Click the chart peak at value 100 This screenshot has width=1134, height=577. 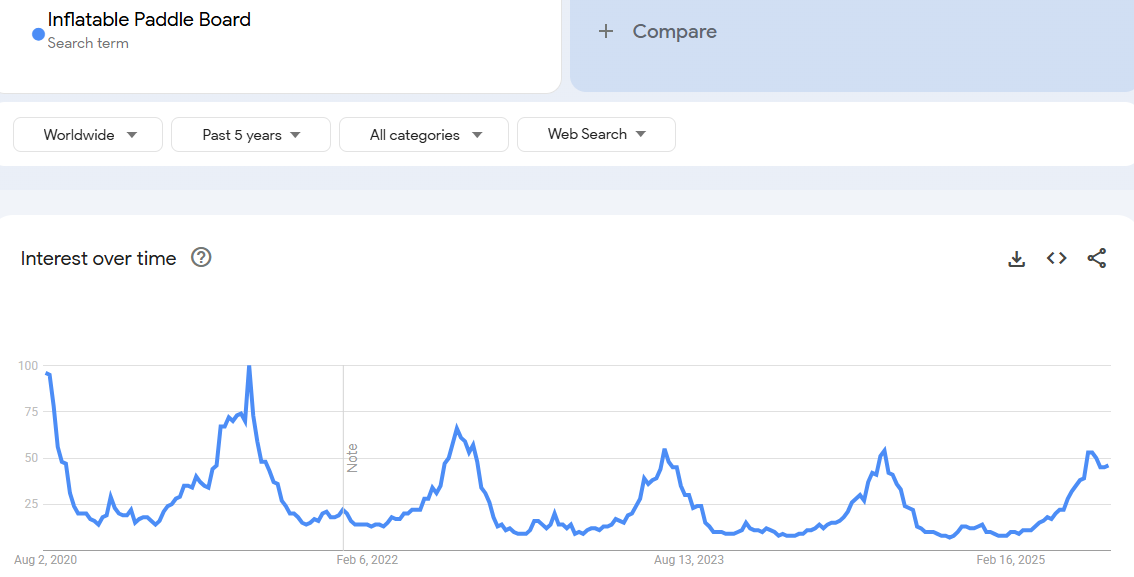(248, 367)
